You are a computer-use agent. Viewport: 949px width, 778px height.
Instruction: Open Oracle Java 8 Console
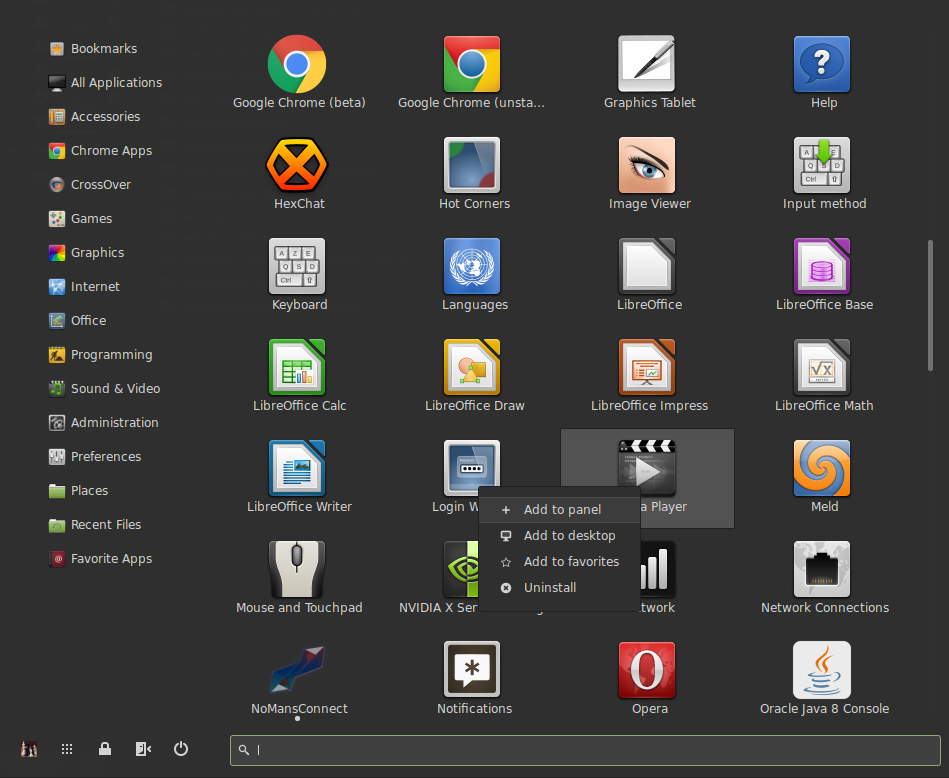tap(822, 679)
